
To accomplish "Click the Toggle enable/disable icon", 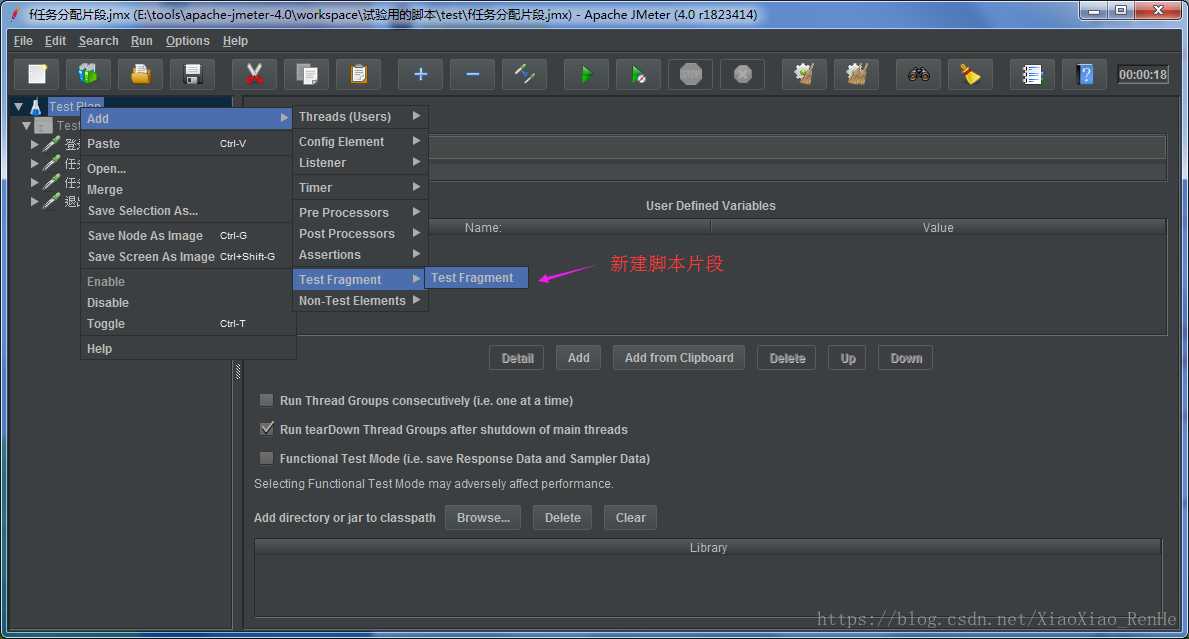I will [x=525, y=74].
